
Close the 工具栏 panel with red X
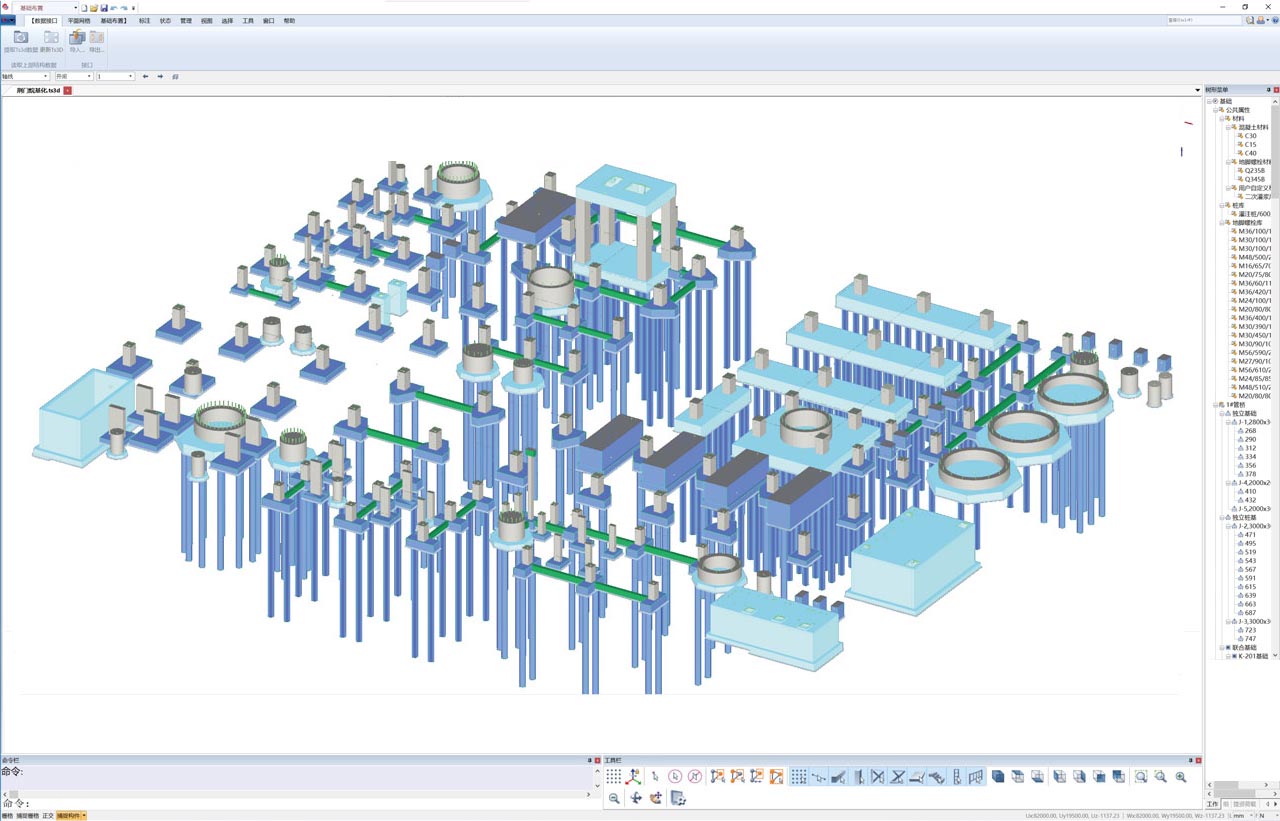pyautogui.click(x=1199, y=761)
